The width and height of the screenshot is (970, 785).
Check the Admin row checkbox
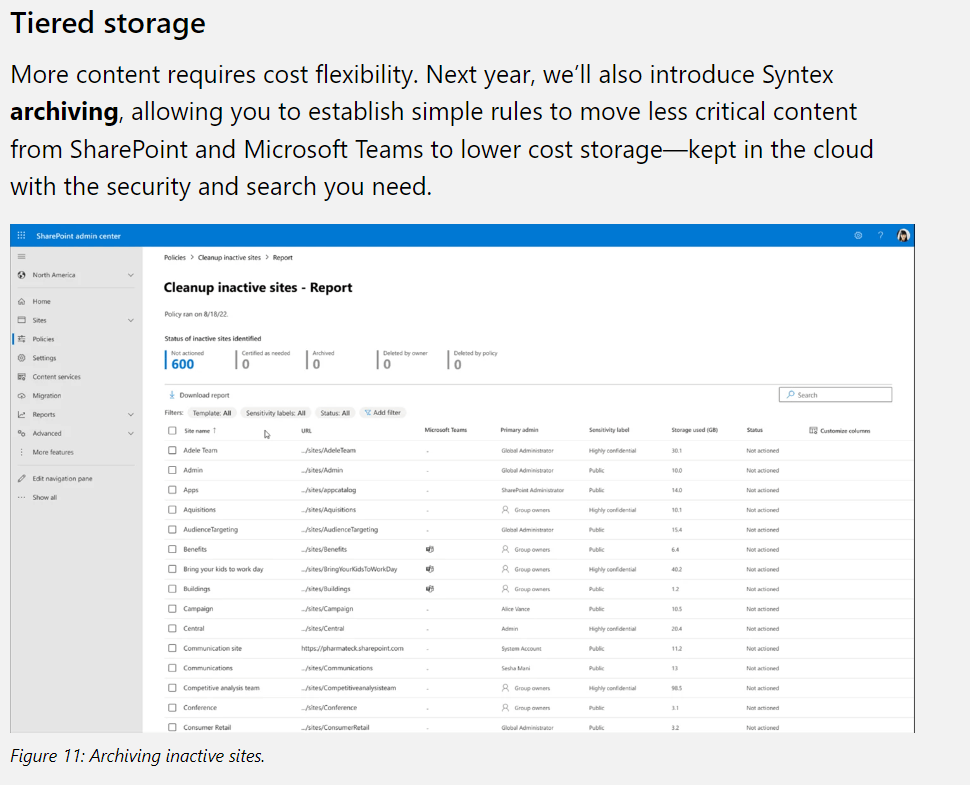click(172, 470)
